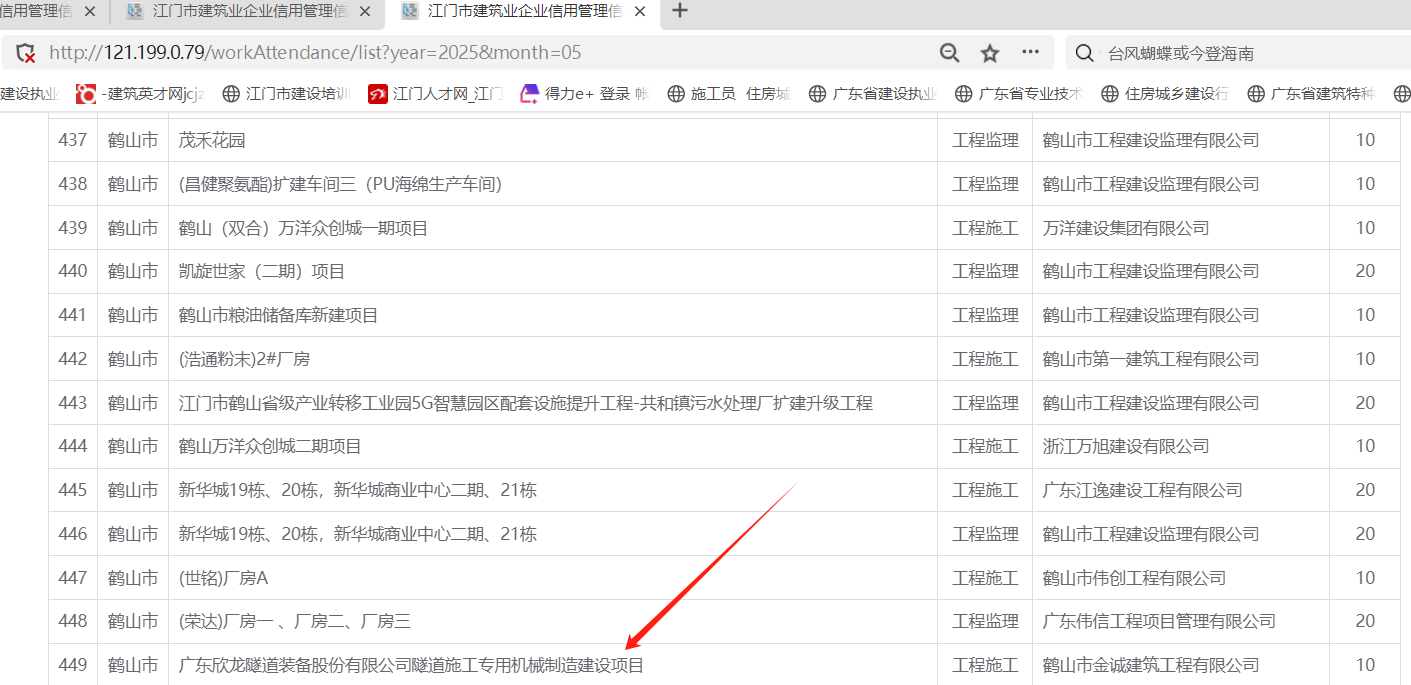
Task: Open the three-dot more options menu
Action: pos(1030,53)
